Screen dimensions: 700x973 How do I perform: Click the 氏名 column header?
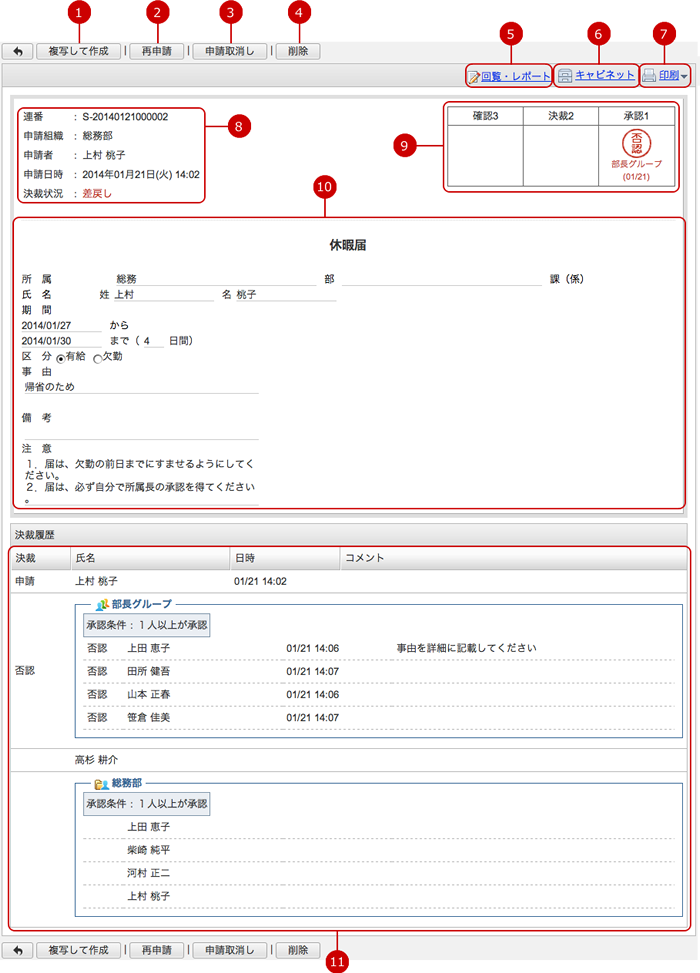tap(150, 558)
